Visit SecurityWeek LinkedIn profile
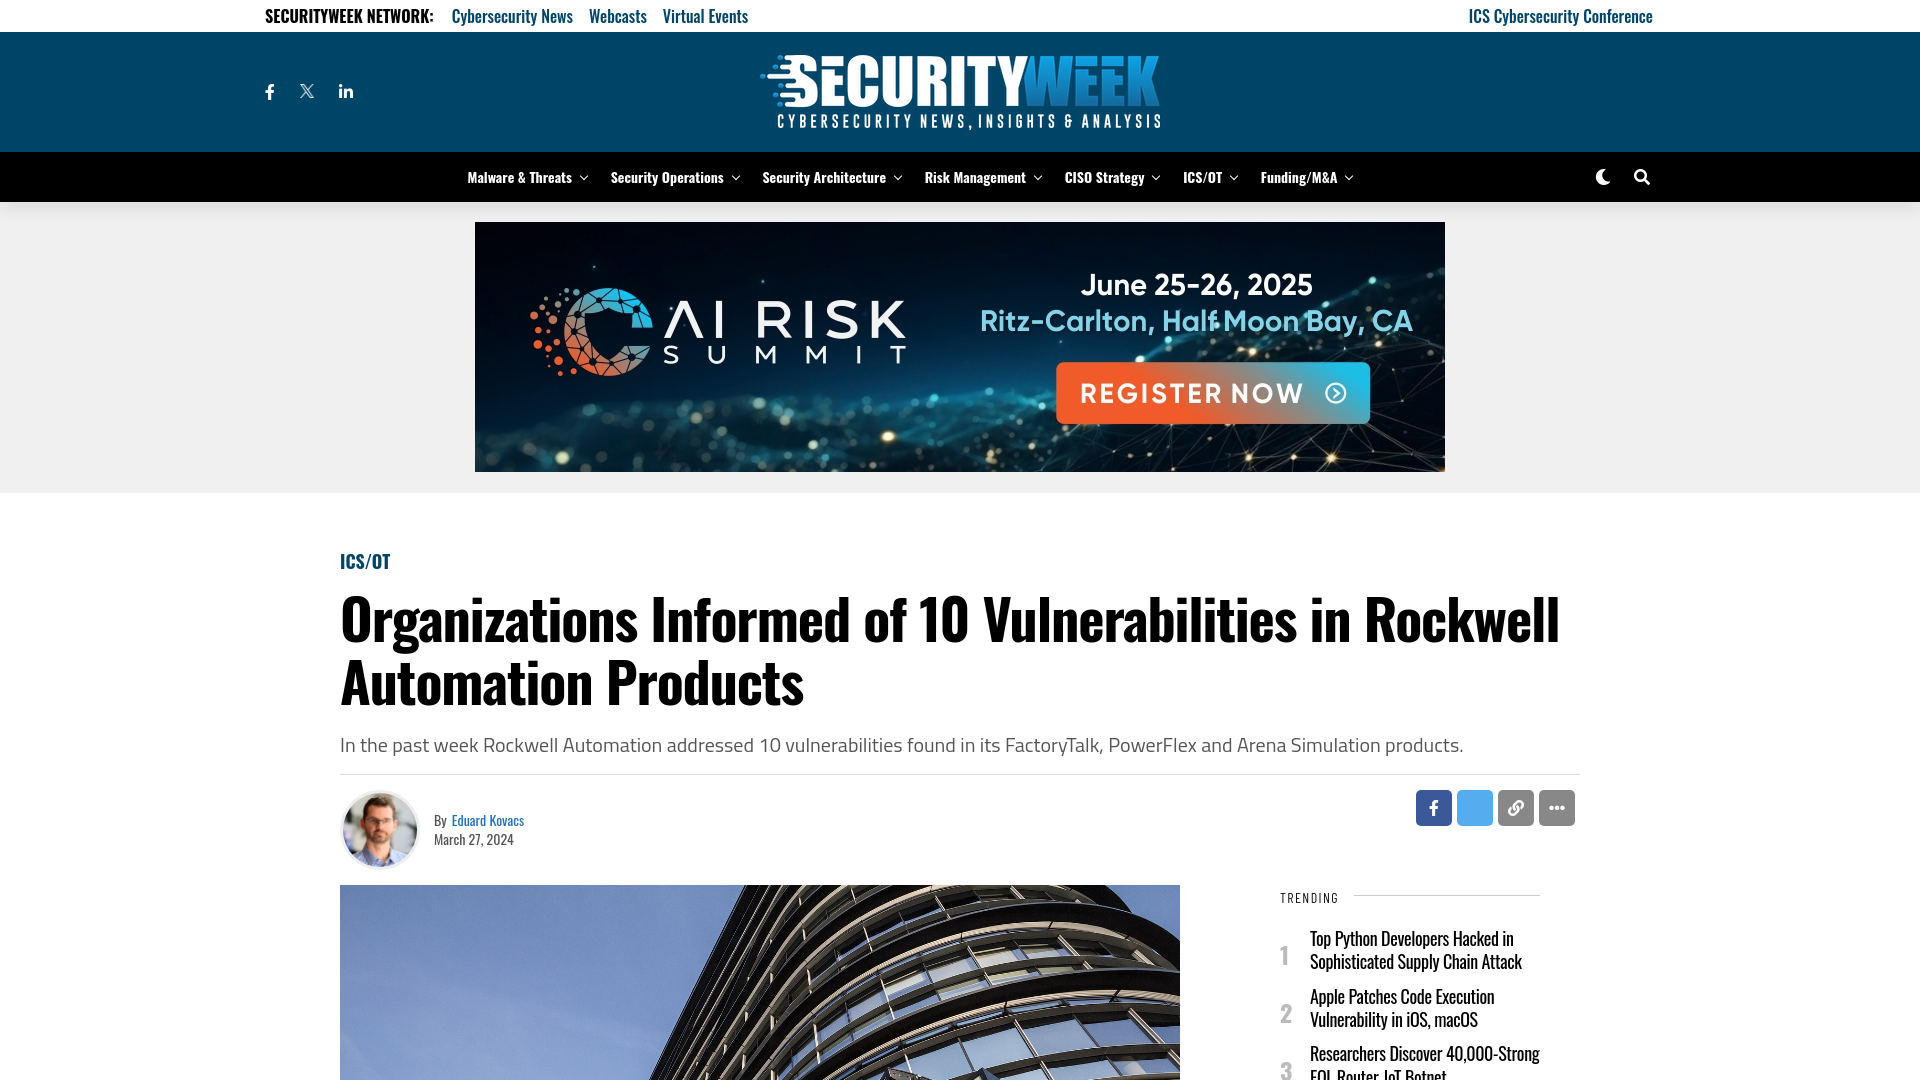The width and height of the screenshot is (1920, 1080). 345,91
